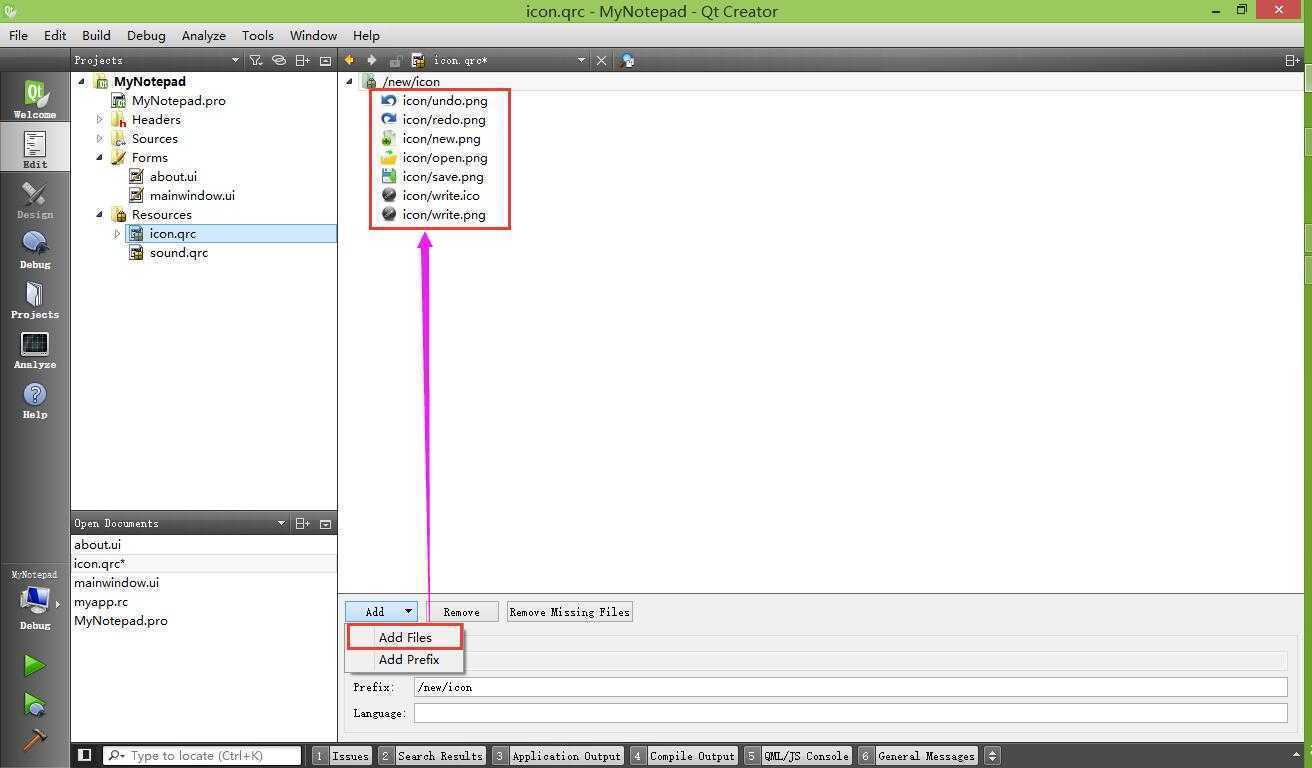The width and height of the screenshot is (1312, 768).
Task: Open General Messages pane
Action: 918,756
